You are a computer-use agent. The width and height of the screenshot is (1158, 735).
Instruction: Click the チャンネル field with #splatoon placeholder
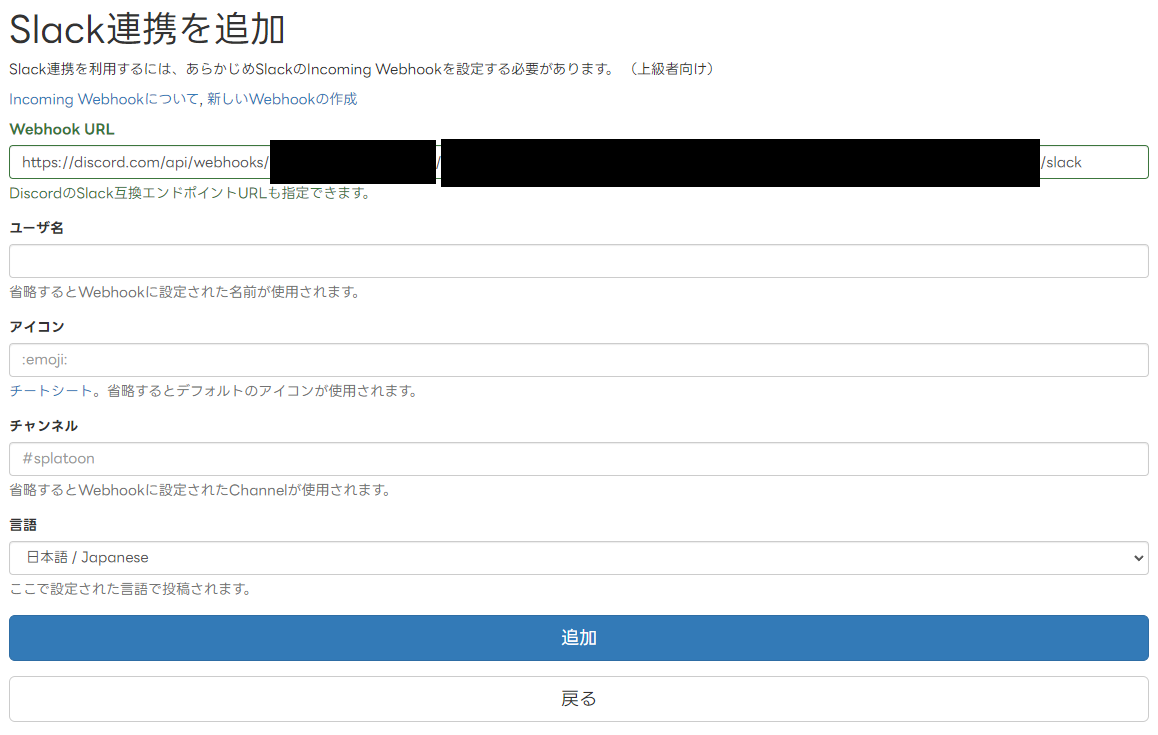coord(578,459)
